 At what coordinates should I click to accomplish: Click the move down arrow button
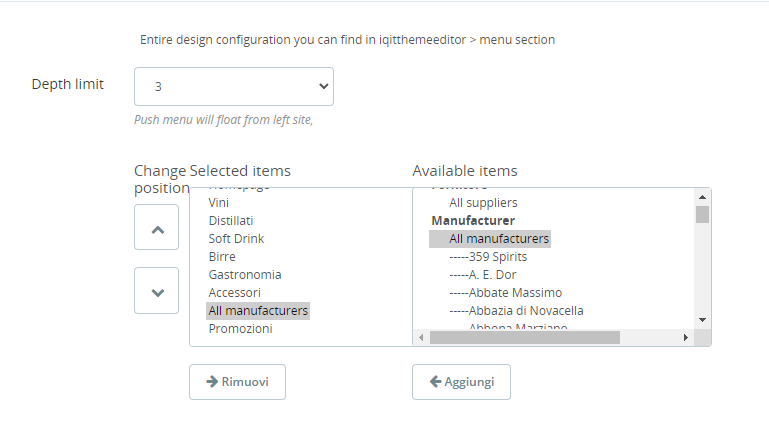click(156, 291)
